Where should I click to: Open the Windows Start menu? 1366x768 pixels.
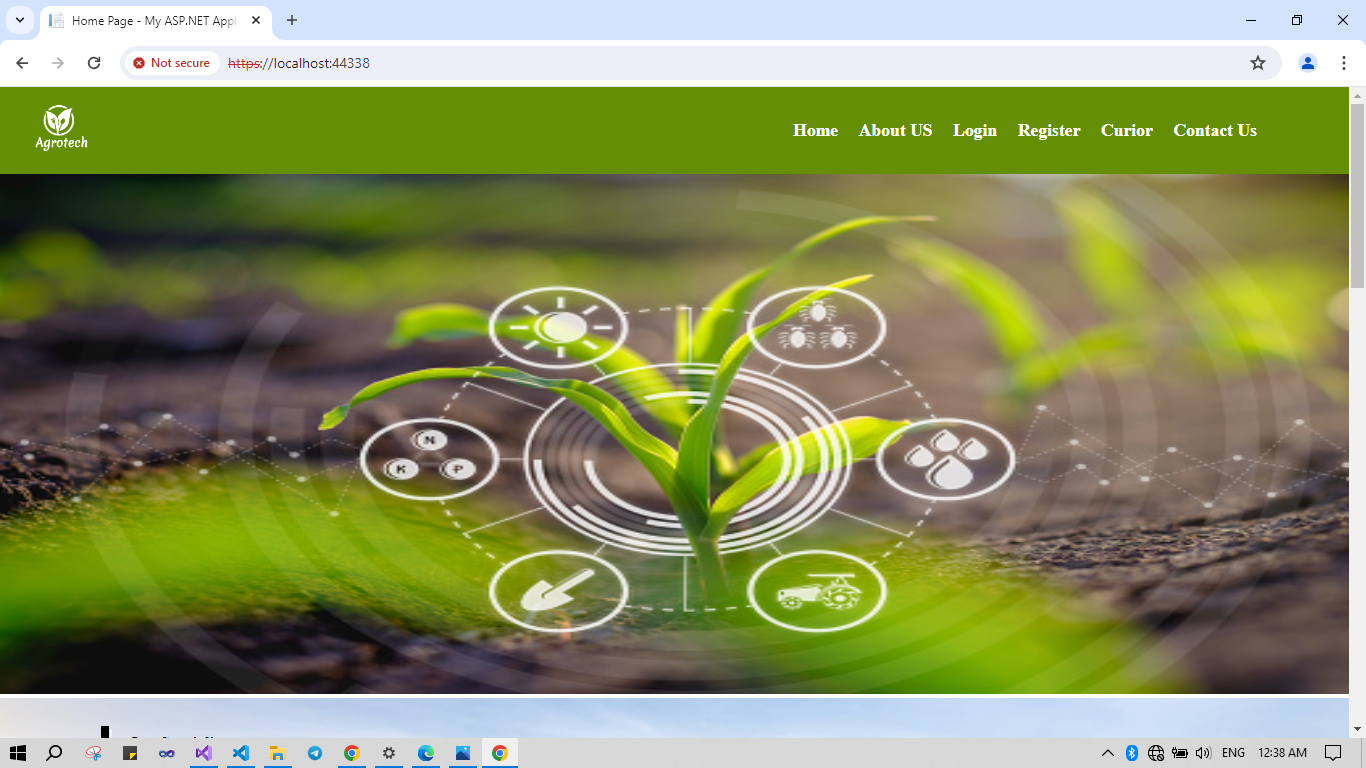(x=17, y=753)
